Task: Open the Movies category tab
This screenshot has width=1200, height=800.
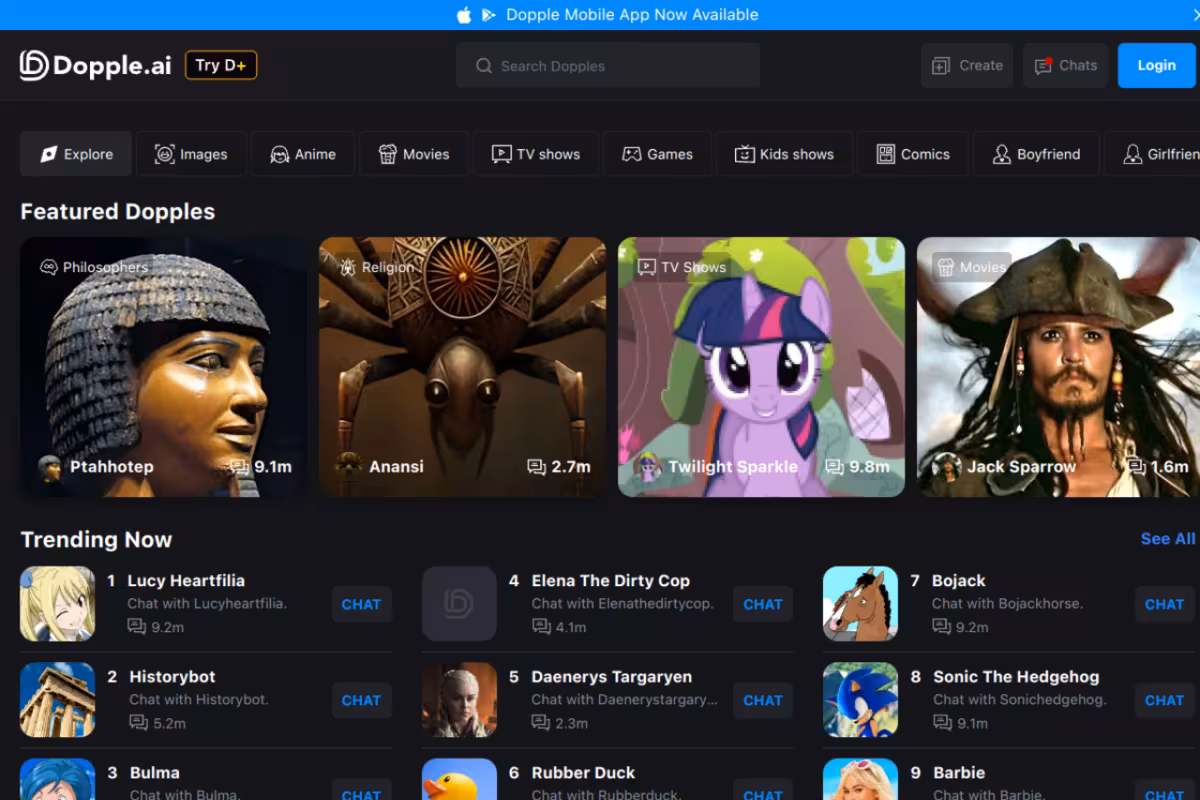Action: point(414,154)
